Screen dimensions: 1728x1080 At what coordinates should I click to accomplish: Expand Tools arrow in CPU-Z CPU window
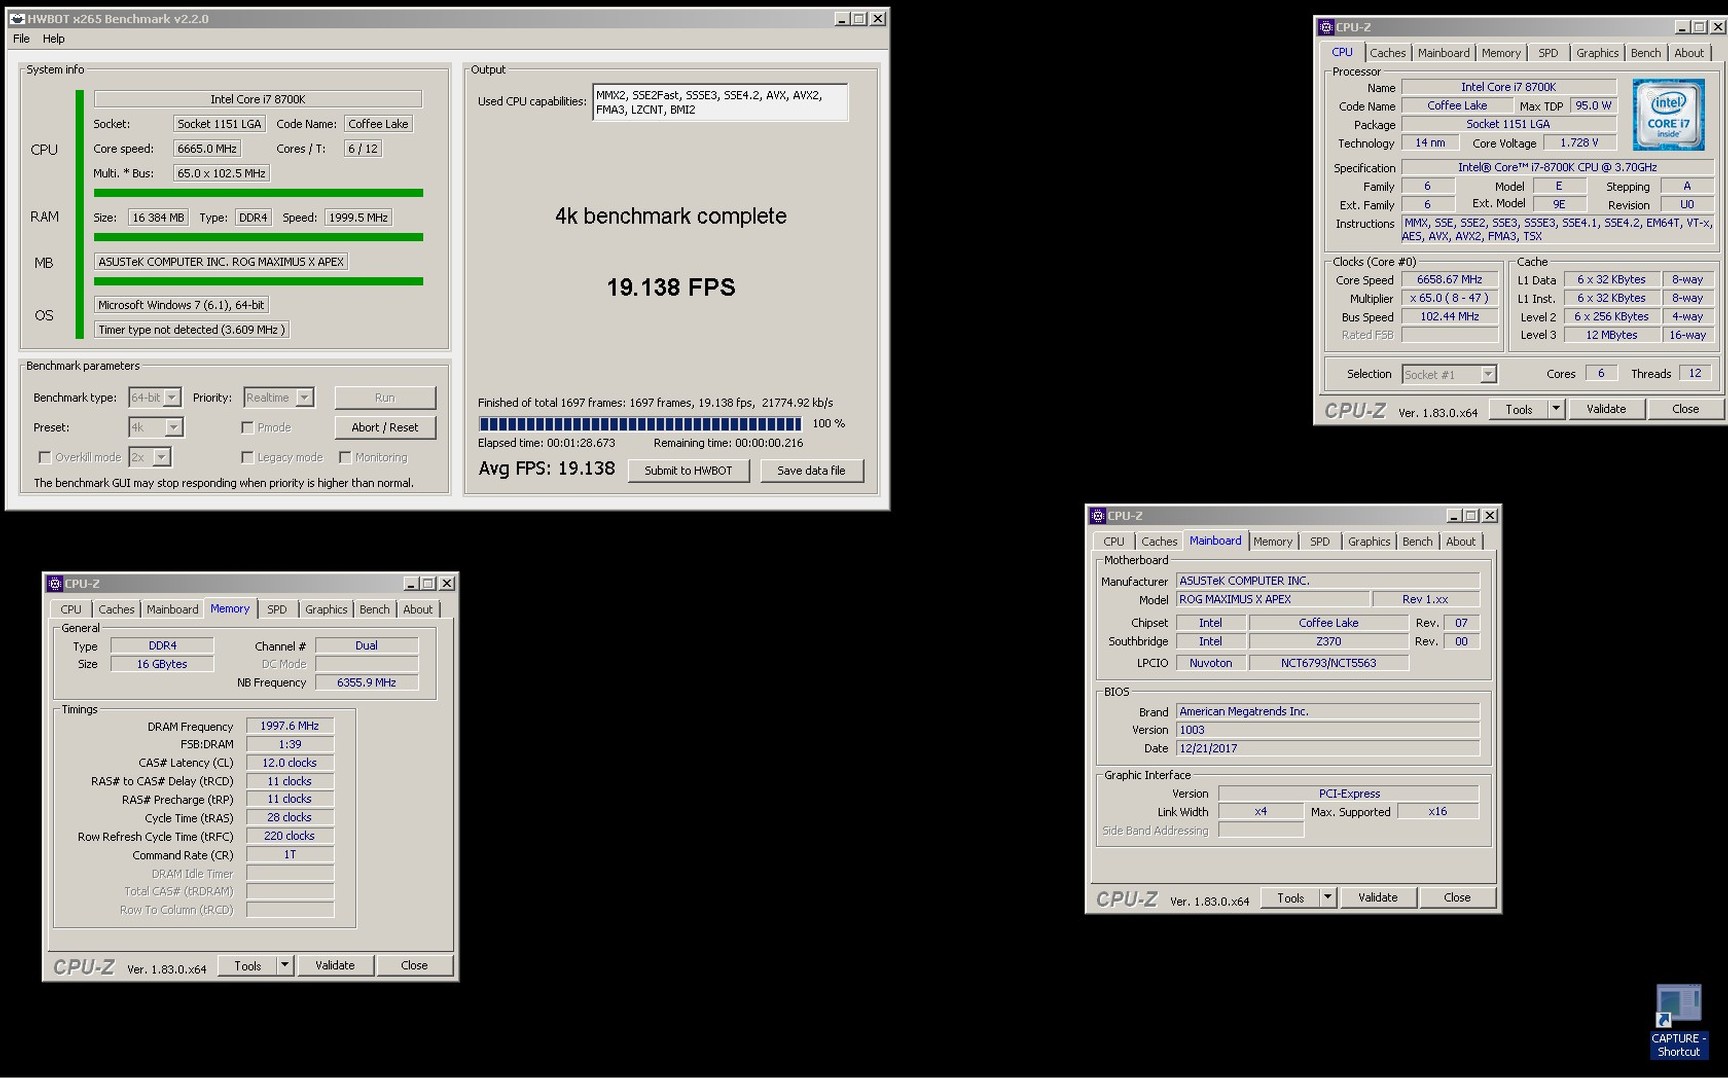point(1556,409)
